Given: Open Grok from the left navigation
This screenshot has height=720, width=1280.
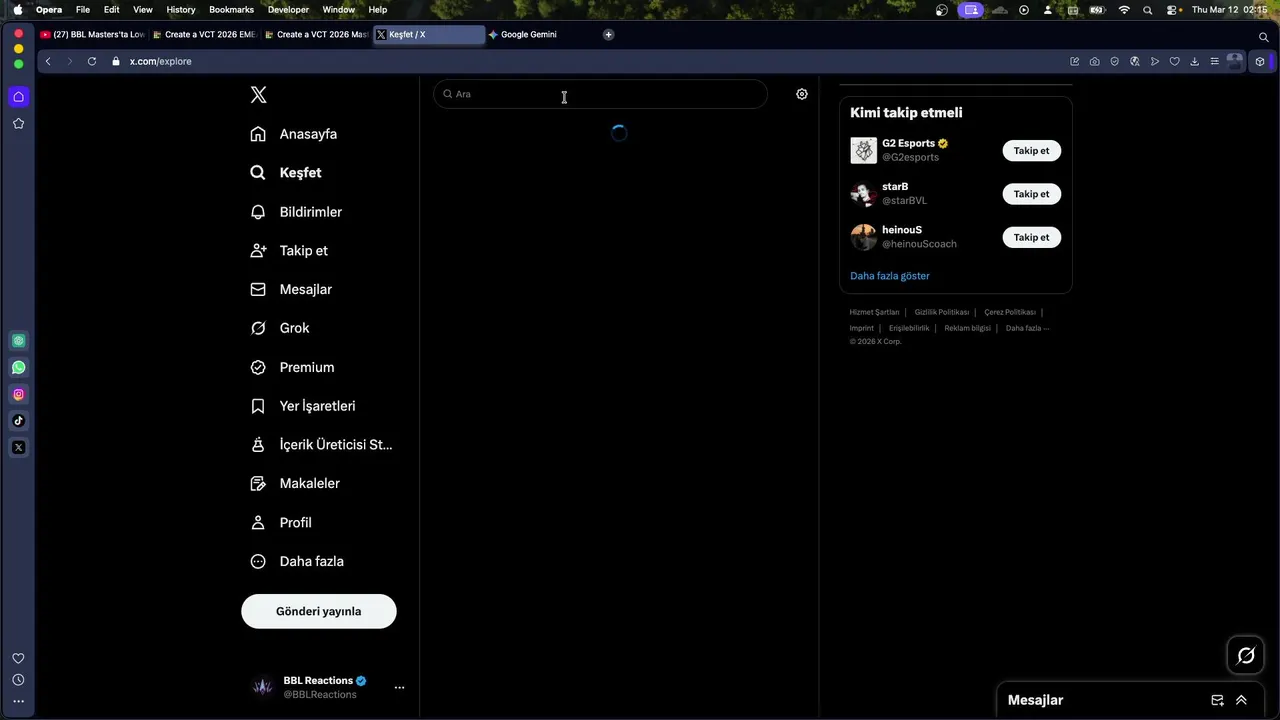Looking at the screenshot, I should (280, 328).
